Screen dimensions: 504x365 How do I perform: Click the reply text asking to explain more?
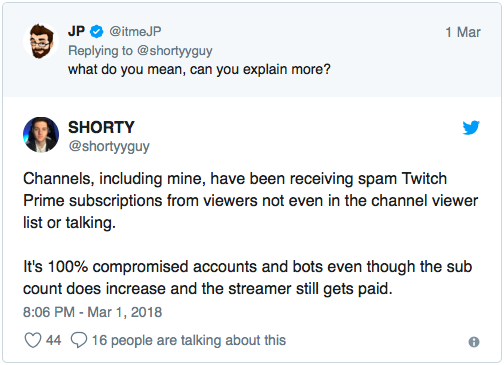(199, 69)
